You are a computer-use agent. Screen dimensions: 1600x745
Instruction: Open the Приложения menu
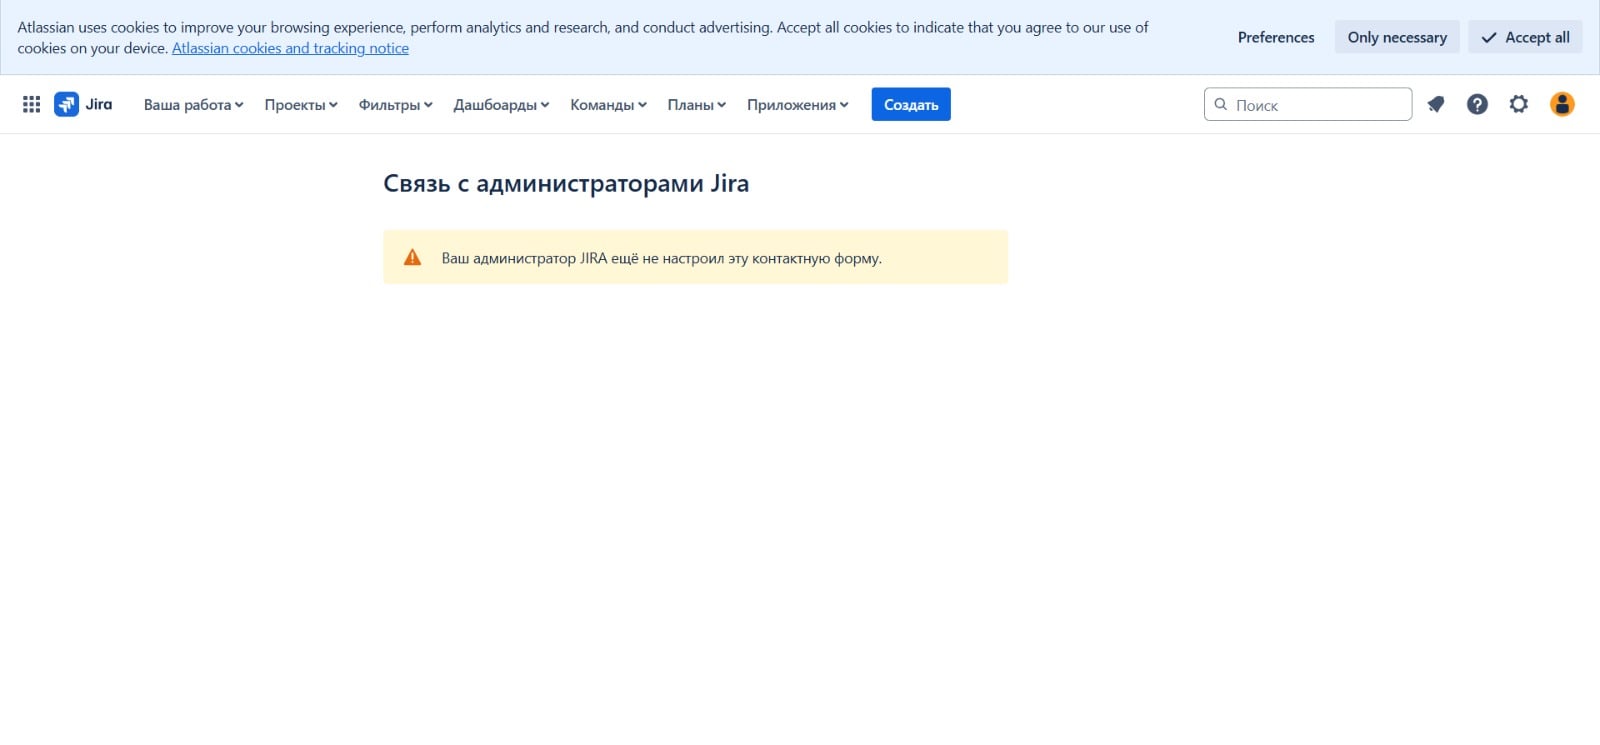point(798,105)
